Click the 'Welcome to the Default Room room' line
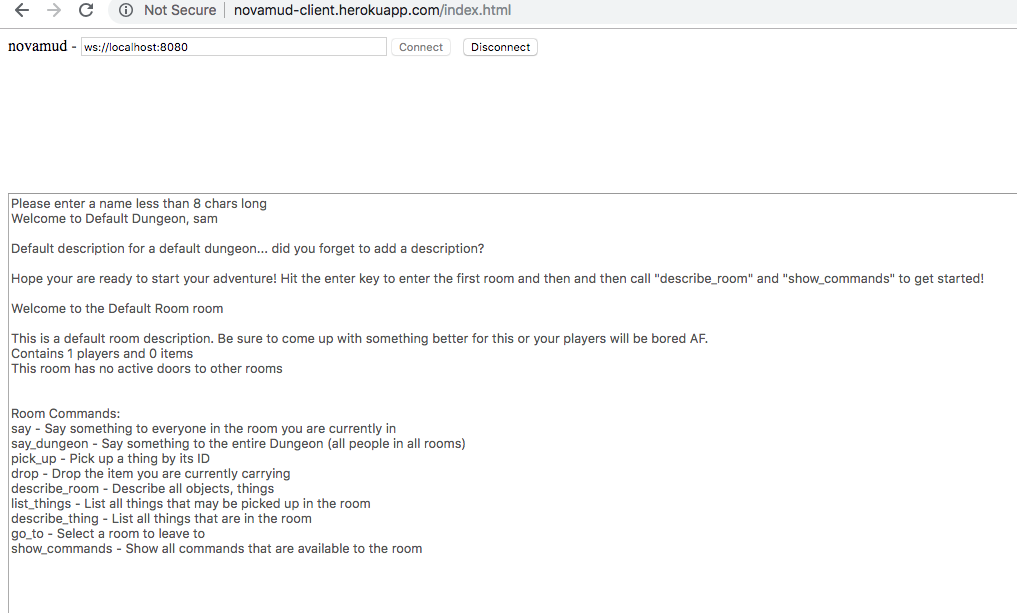Image resolution: width=1017 pixels, height=613 pixels. click(117, 308)
